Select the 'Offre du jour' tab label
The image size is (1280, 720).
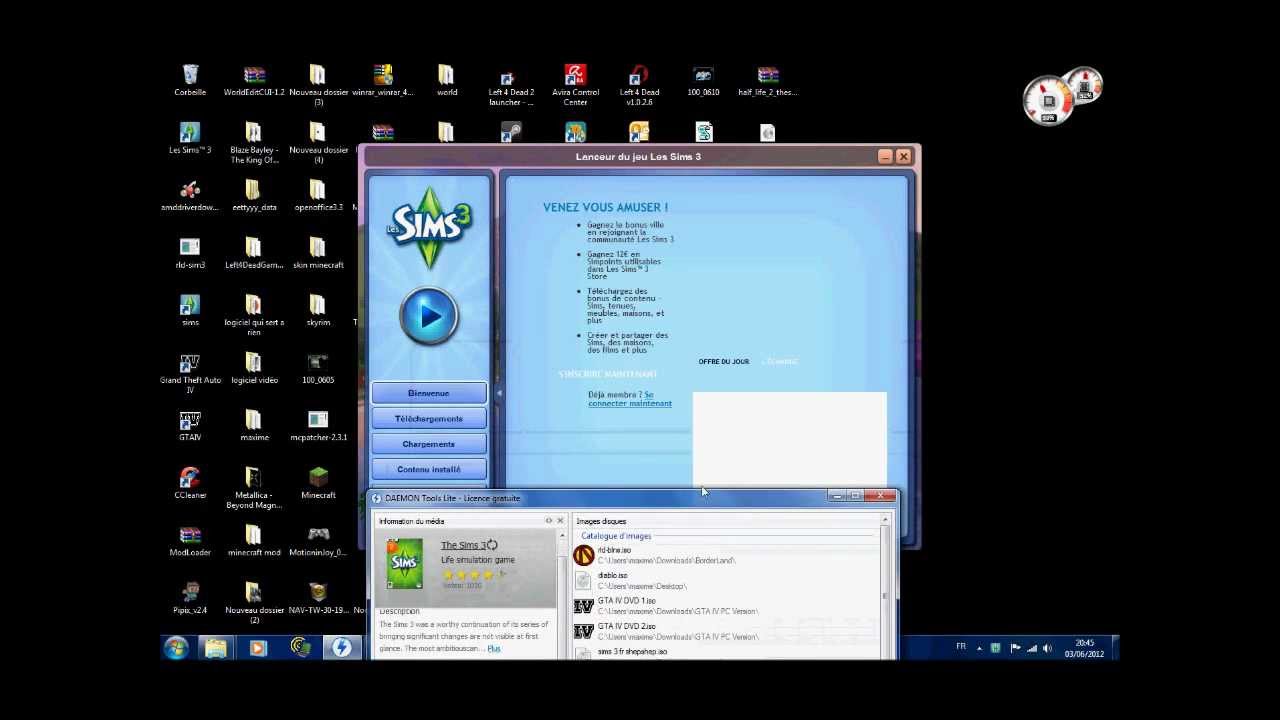click(723, 361)
